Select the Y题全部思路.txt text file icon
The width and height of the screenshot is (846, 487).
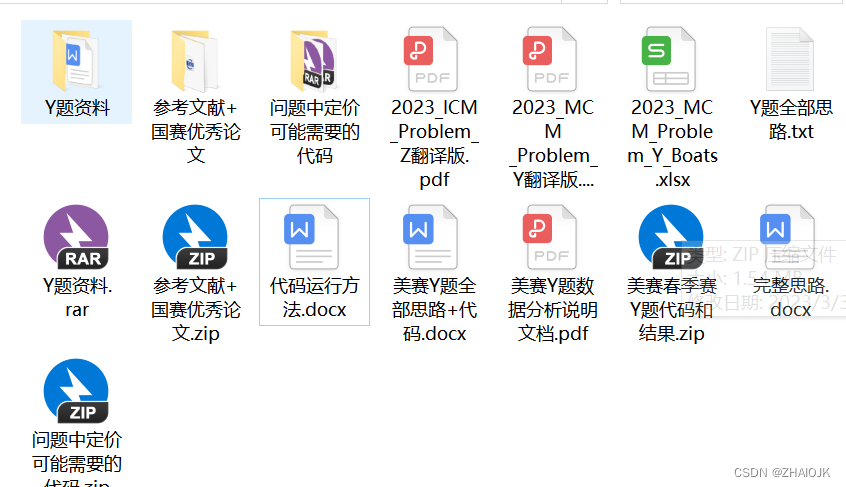[x=790, y=59]
